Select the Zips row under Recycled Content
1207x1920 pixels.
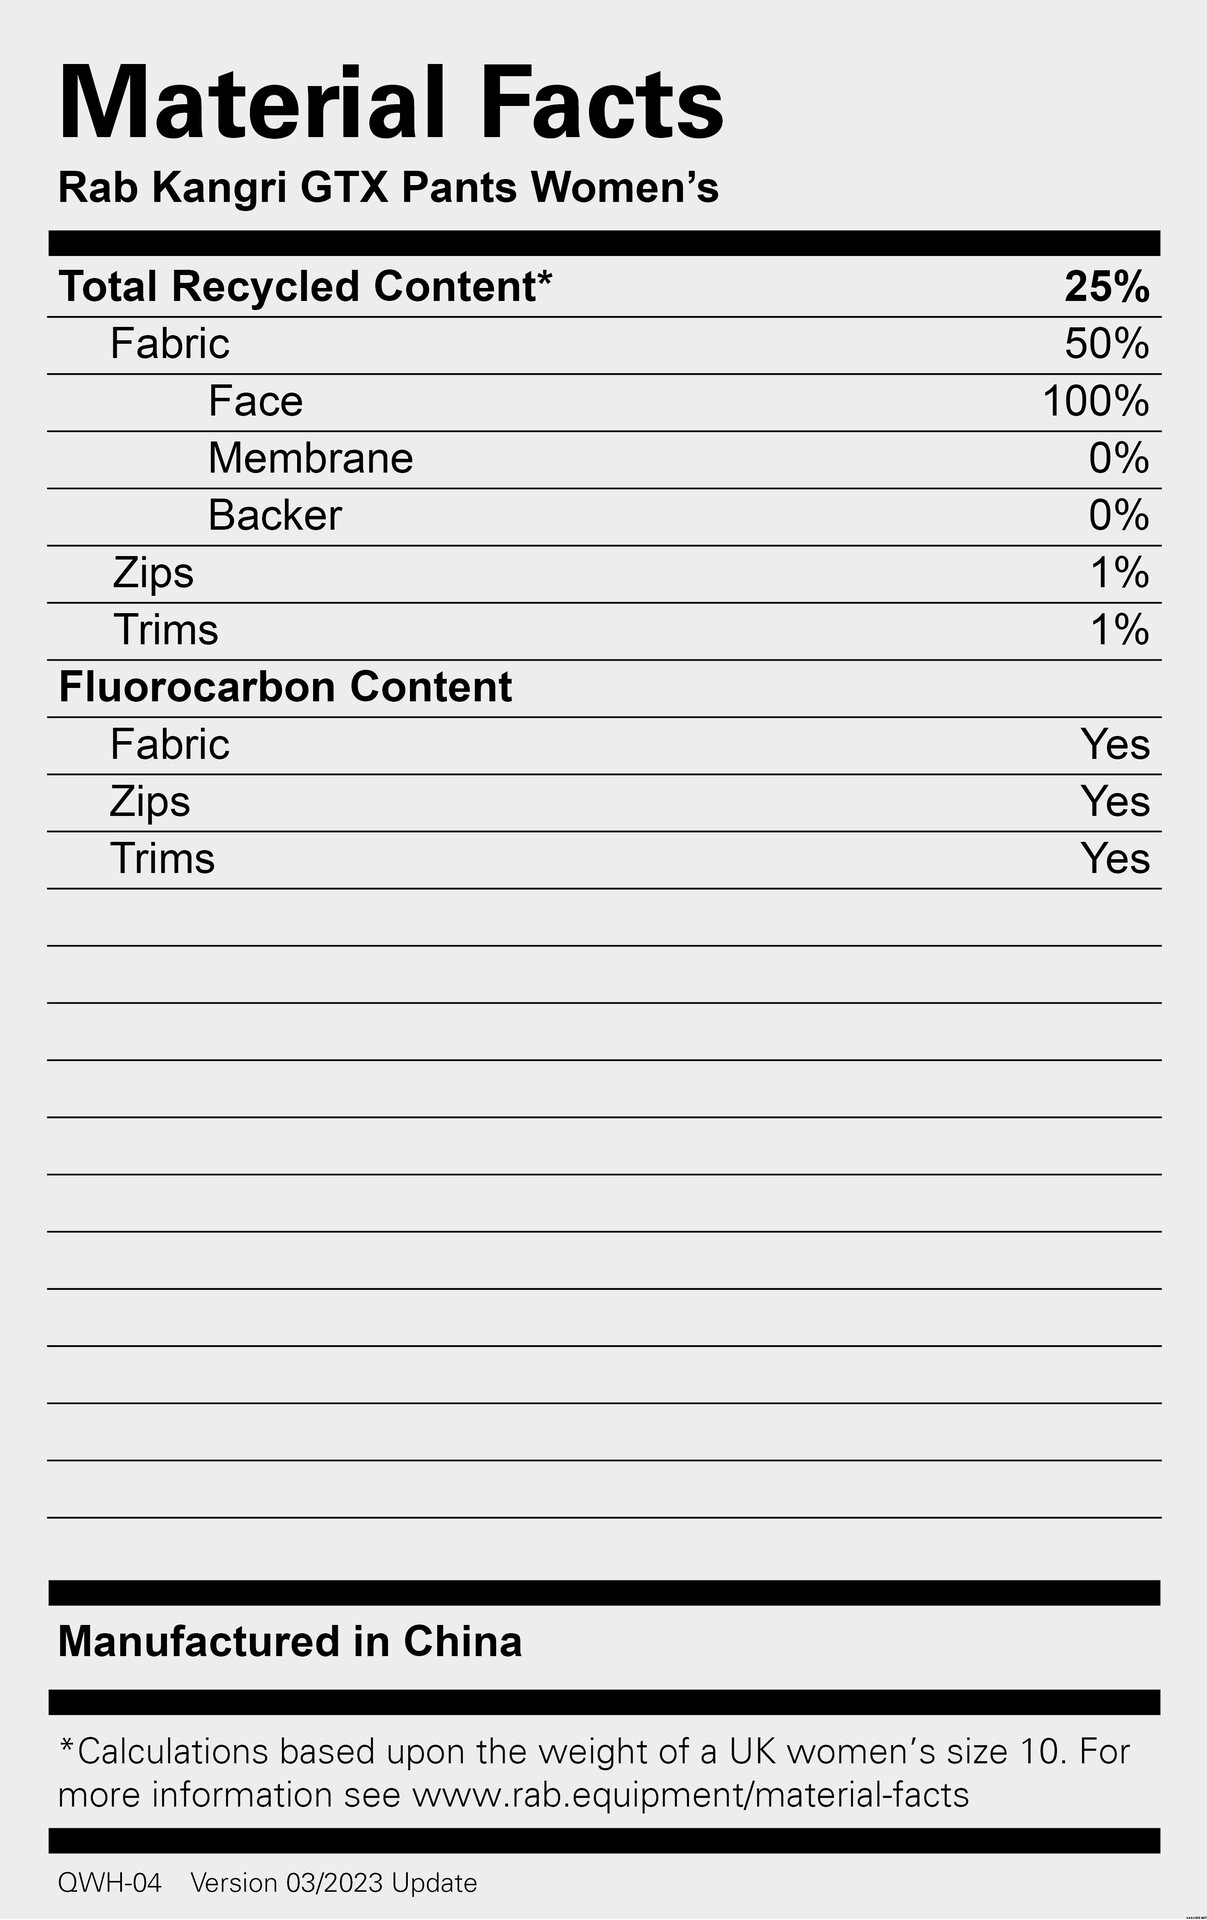point(604,574)
